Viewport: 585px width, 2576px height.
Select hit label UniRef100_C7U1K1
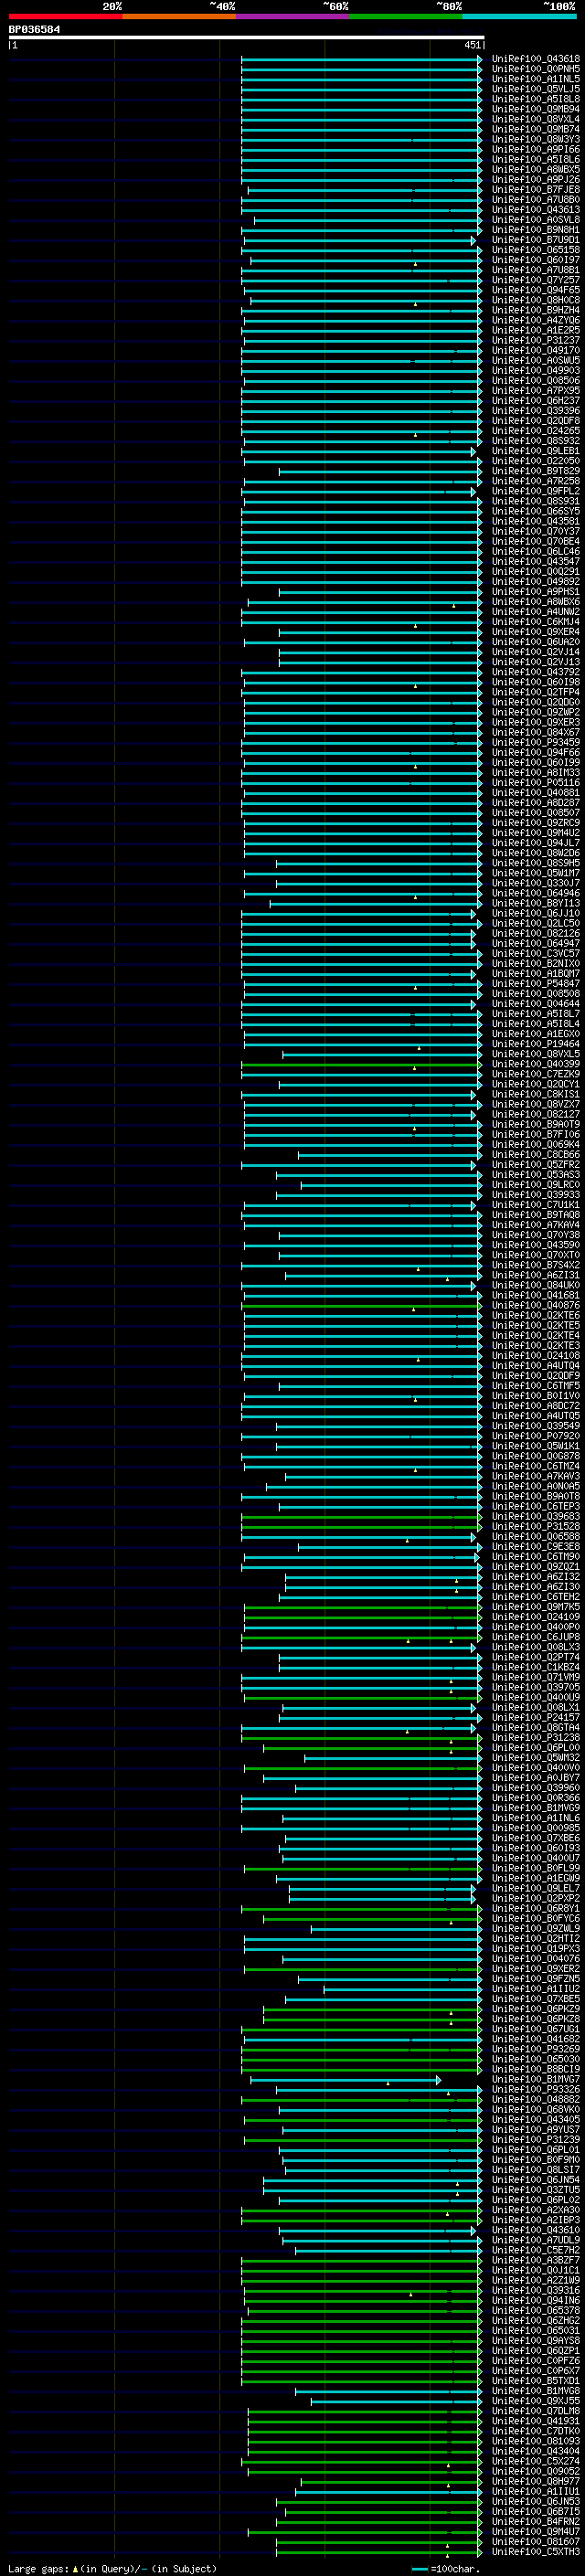click(536, 1205)
